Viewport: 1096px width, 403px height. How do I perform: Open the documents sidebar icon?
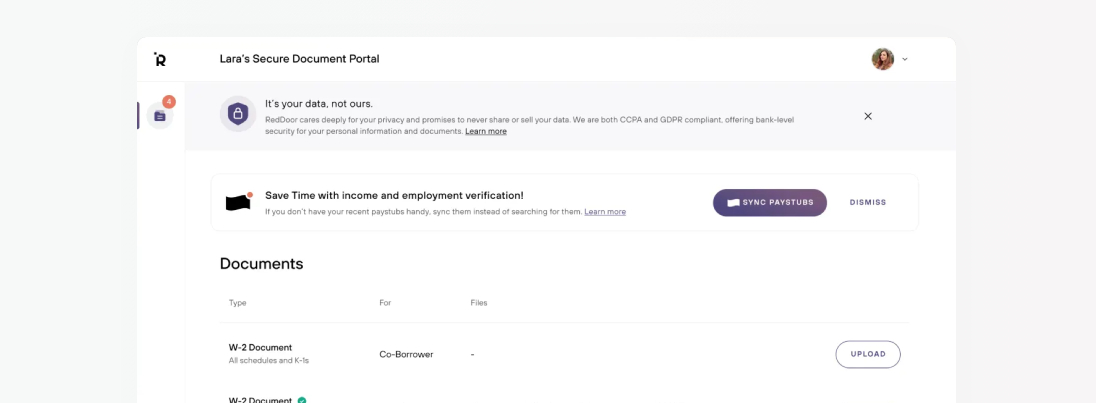click(160, 116)
